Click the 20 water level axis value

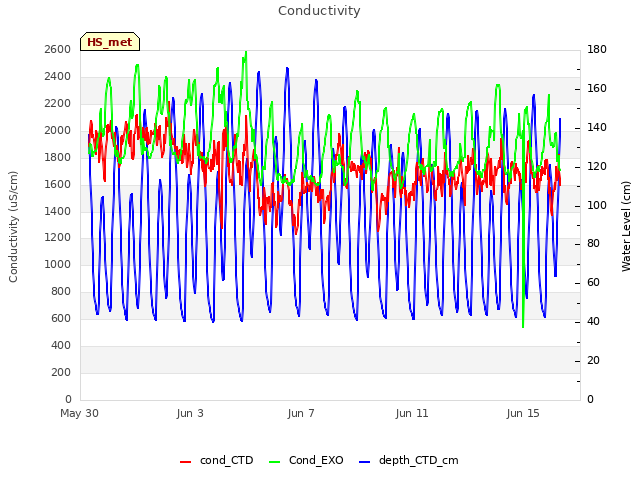click(x=593, y=360)
